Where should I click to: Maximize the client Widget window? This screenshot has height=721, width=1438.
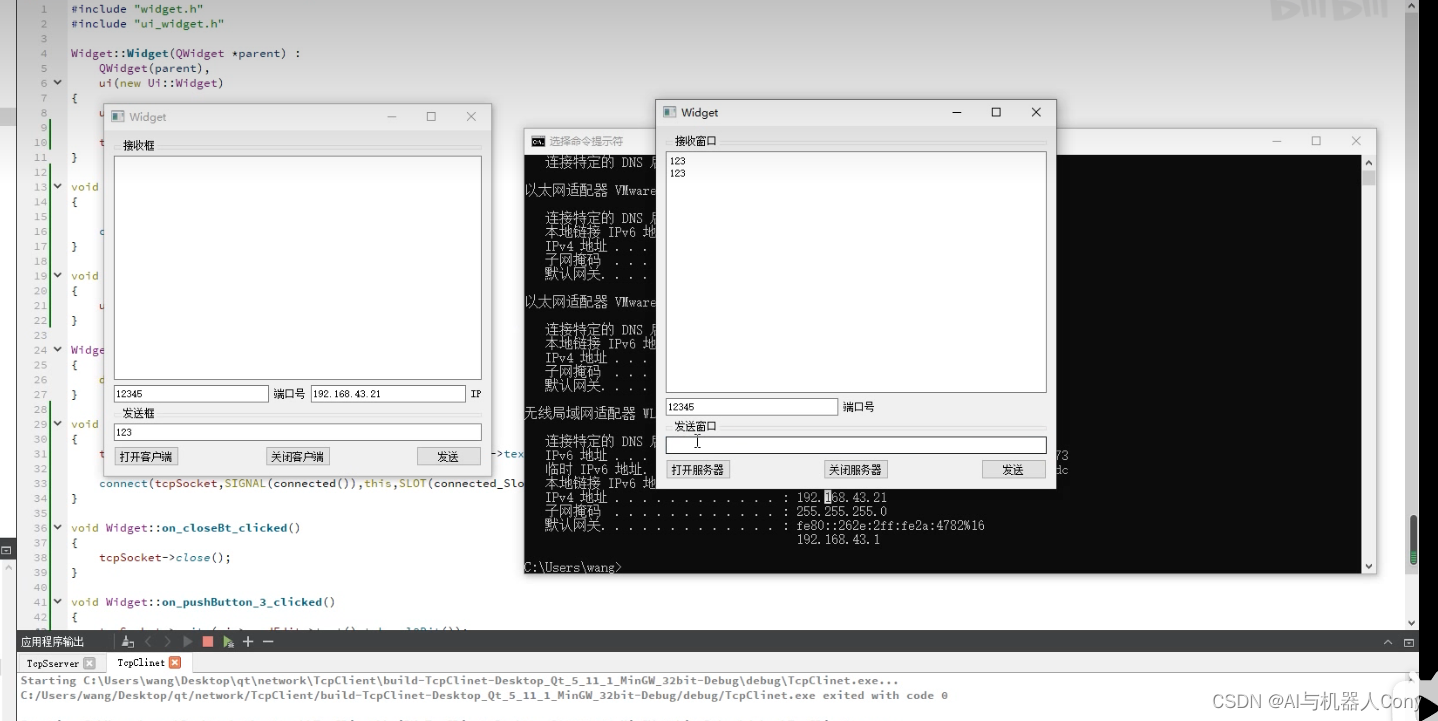click(x=431, y=116)
